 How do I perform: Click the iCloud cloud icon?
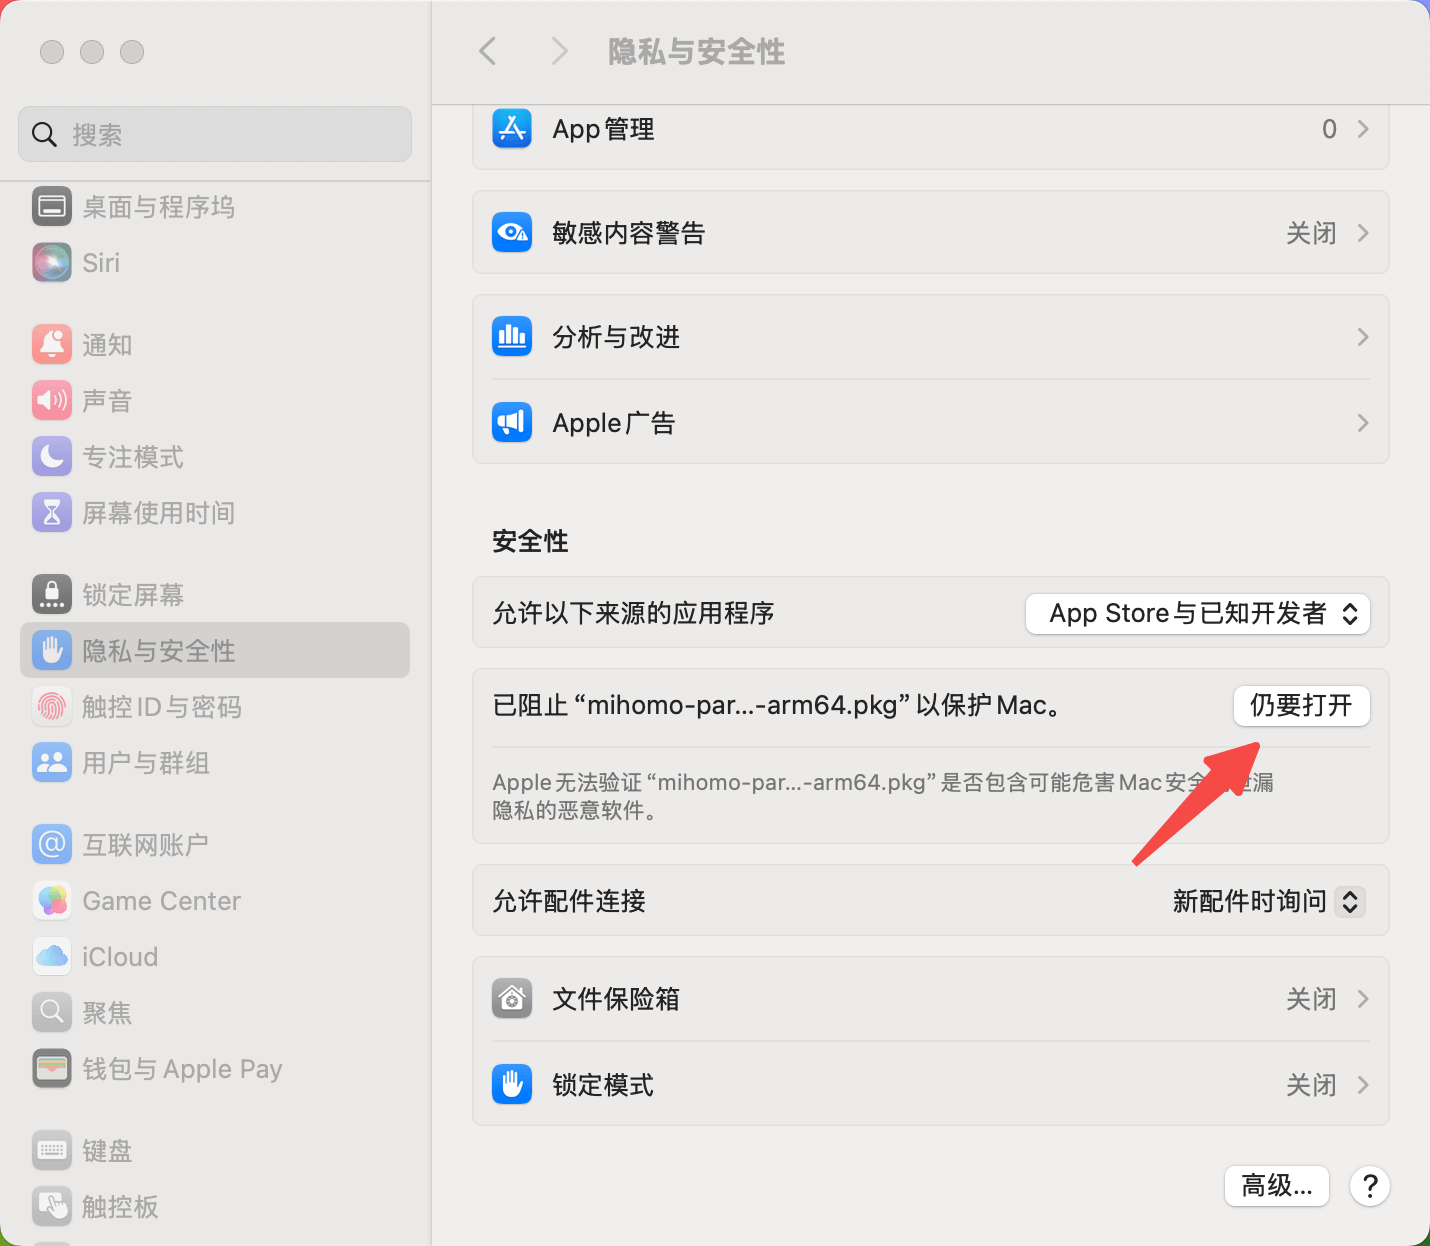pos(52,957)
